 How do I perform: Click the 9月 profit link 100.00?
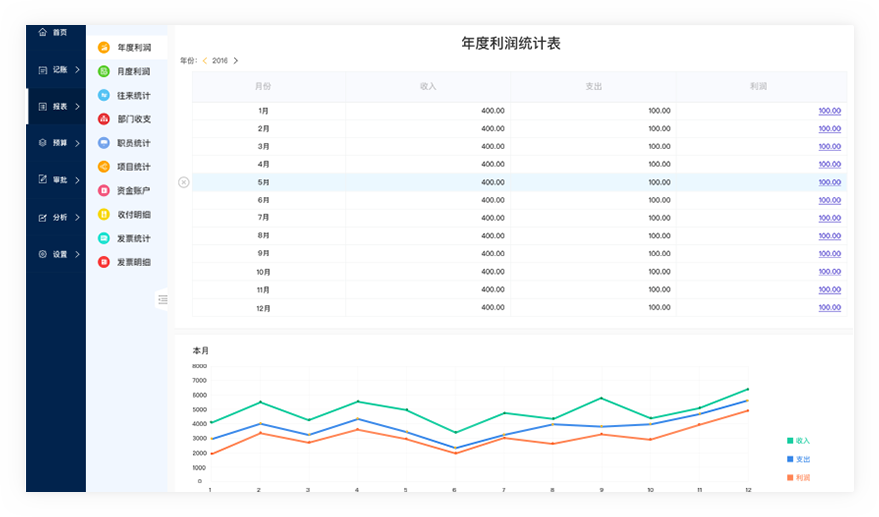[x=830, y=254]
